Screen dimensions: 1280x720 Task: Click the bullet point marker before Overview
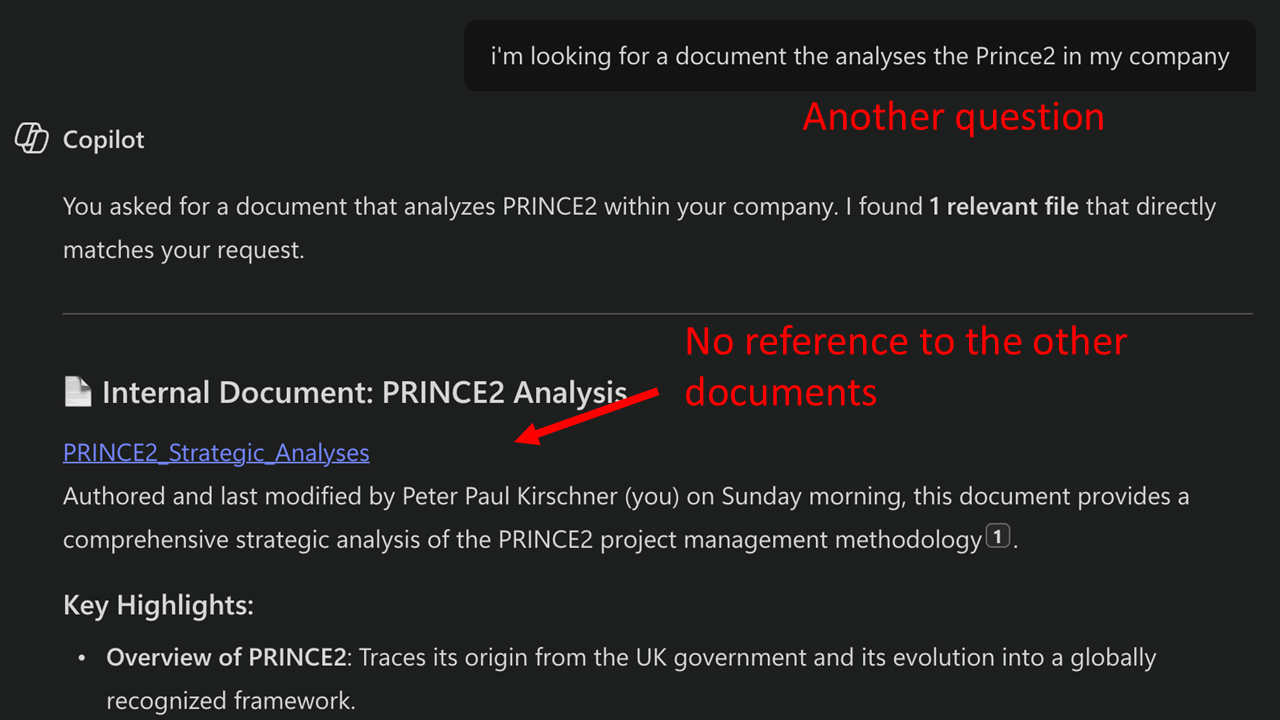click(82, 659)
